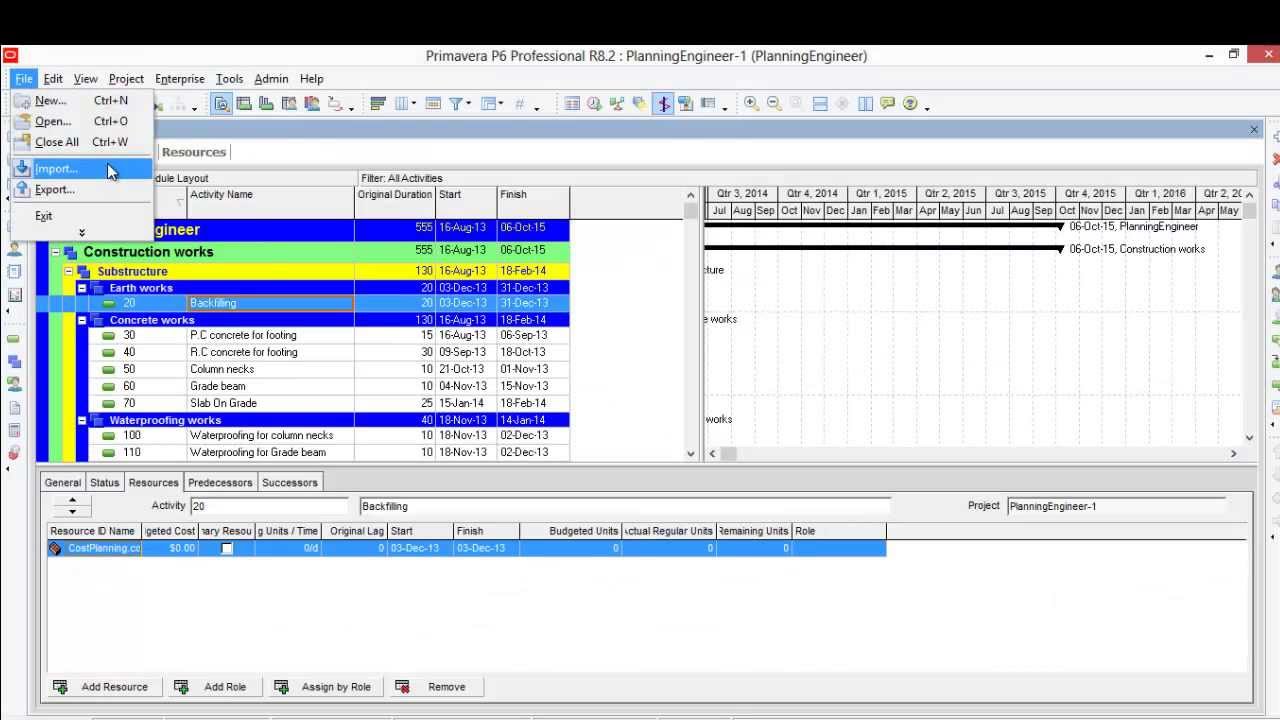Screen dimensions: 1280x720
Task: Click the Activity ID field showing 20
Action: pyautogui.click(x=269, y=507)
